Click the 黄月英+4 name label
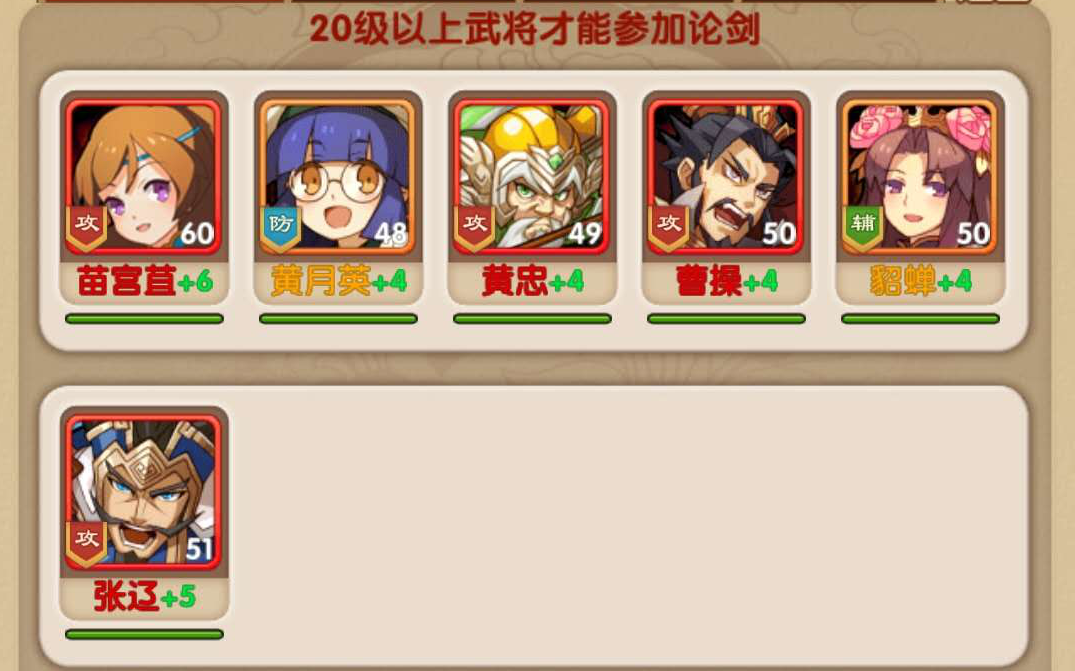Image resolution: width=1075 pixels, height=671 pixels. (339, 281)
